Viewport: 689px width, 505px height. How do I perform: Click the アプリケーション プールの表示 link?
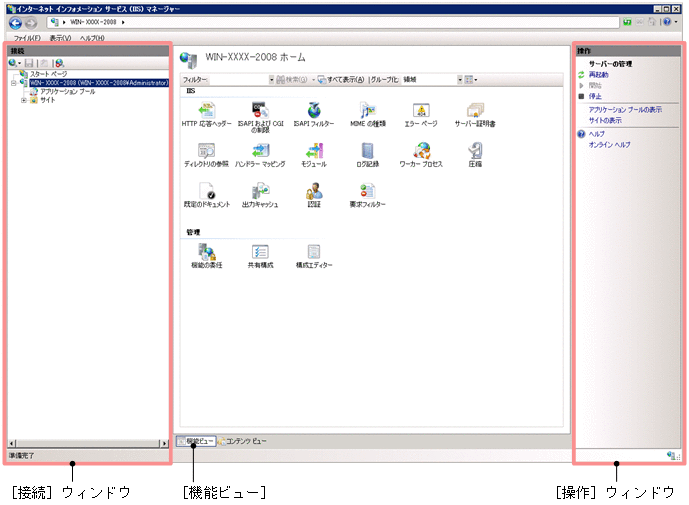point(625,109)
